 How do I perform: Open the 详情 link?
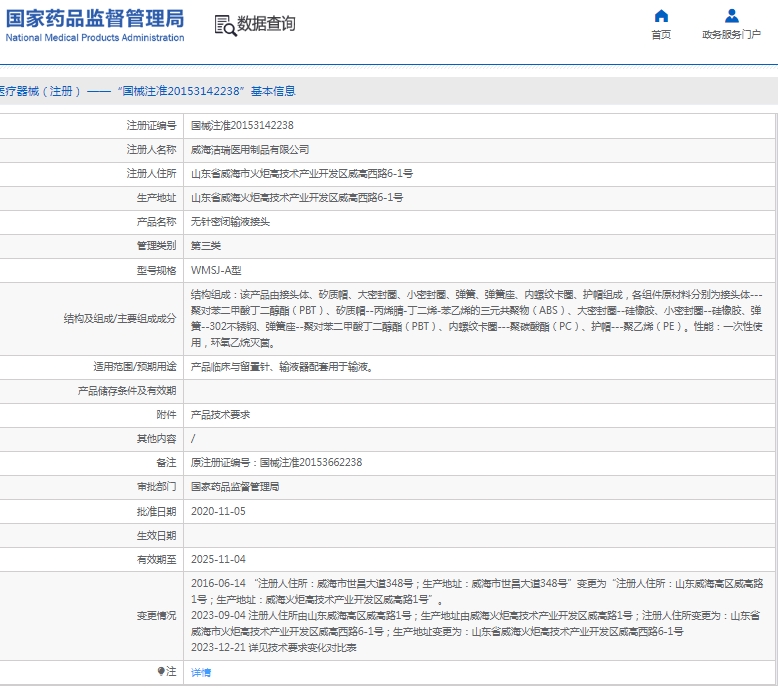[x=201, y=672]
